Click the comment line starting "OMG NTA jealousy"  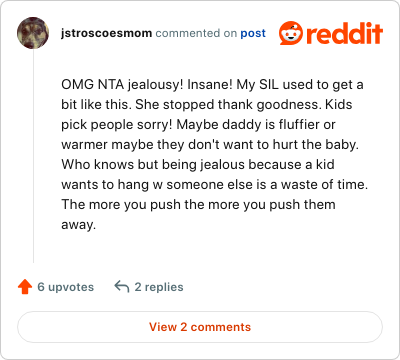[x=212, y=85]
